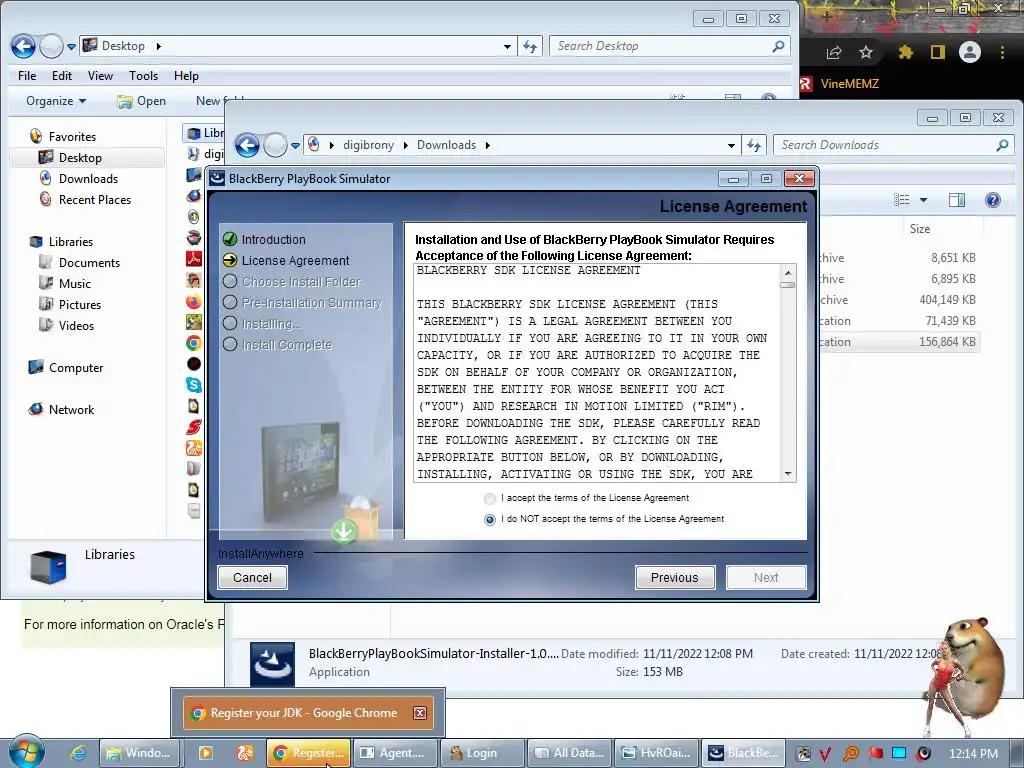
Task: Click Open in the Desktop window toolbar
Action: point(142,101)
